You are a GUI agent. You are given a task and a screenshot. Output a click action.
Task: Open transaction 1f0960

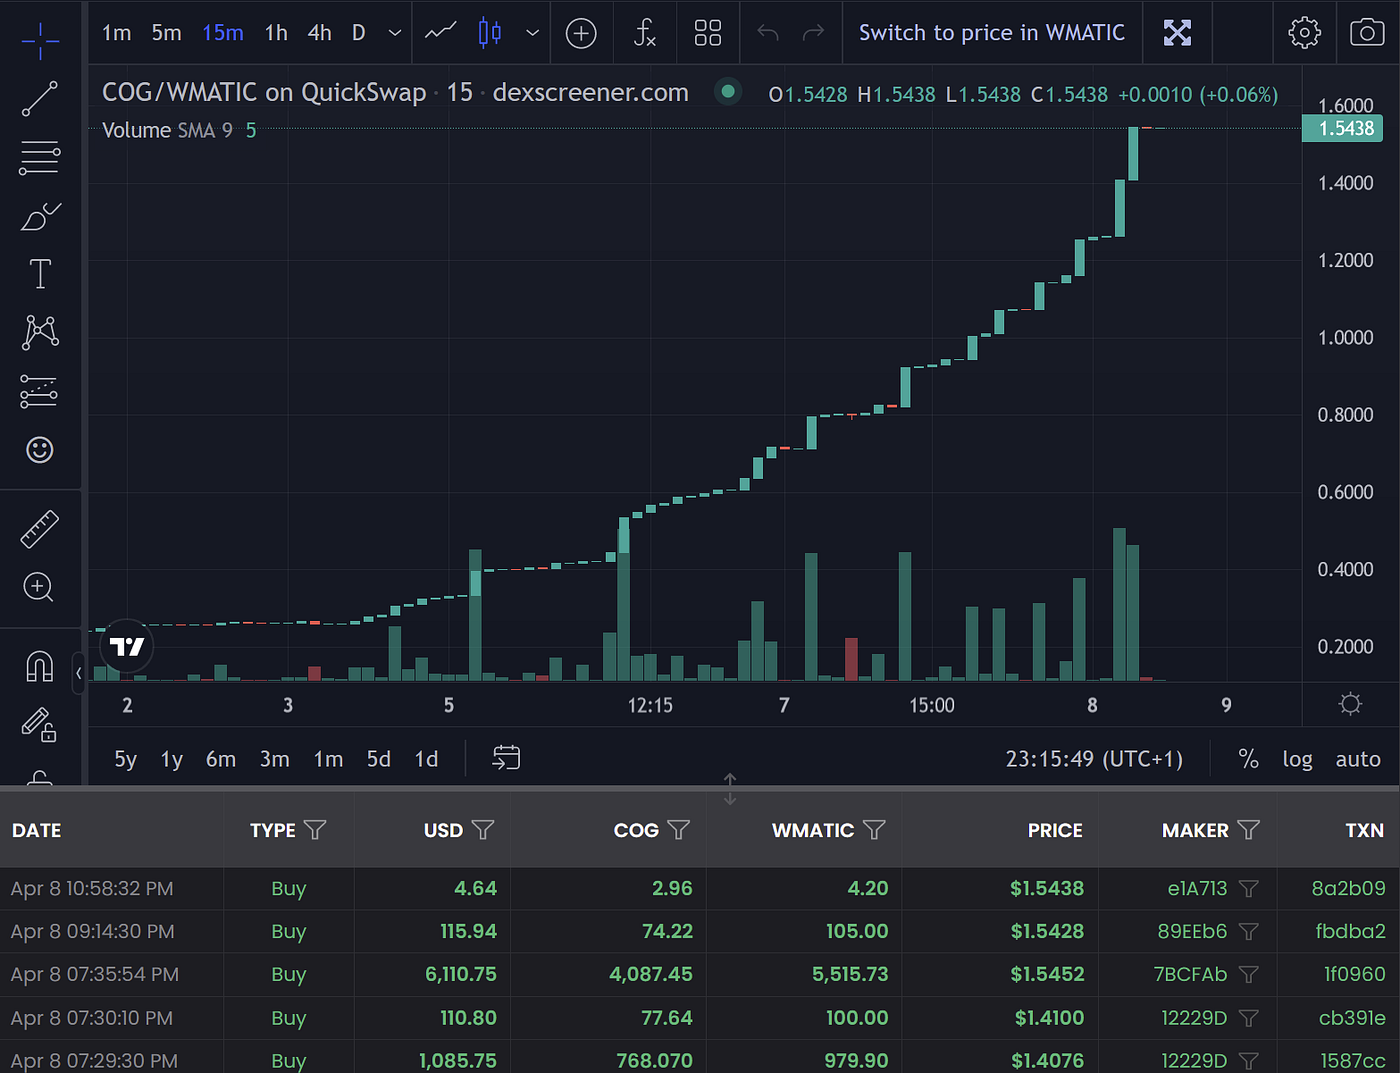1355,974
